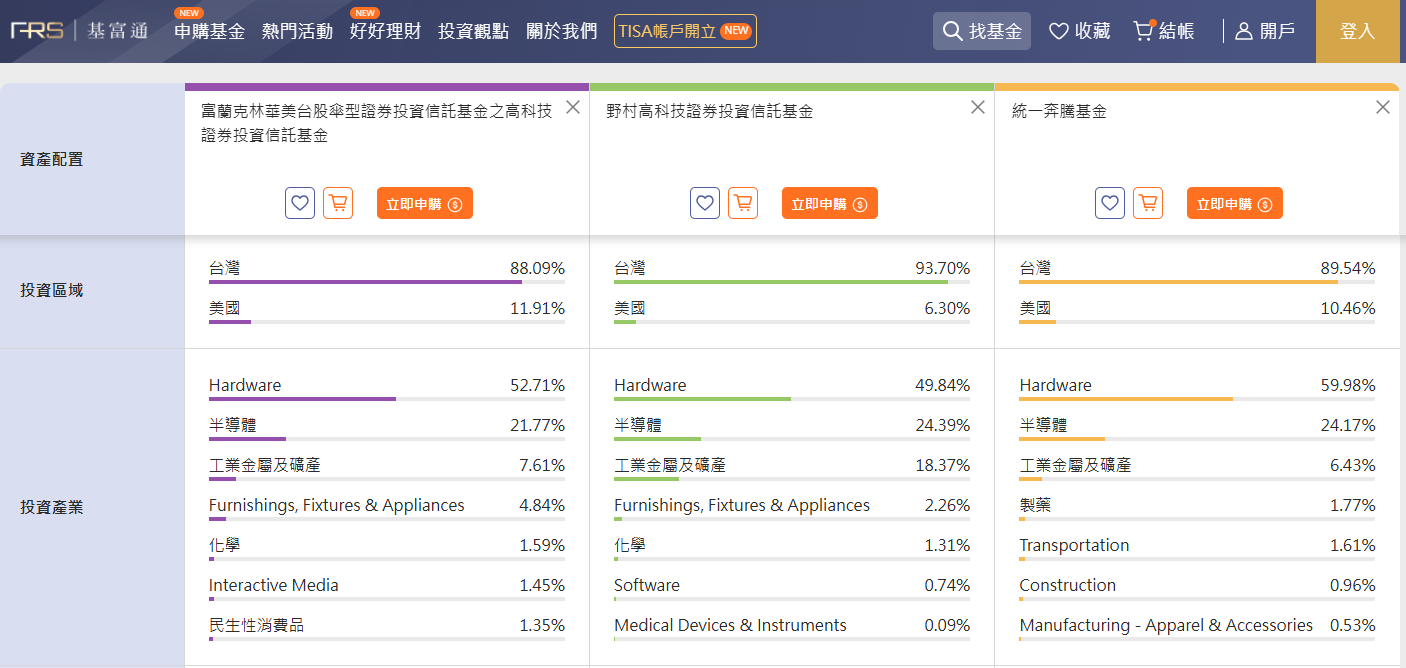Click 半導體 21.77% entry
Screen dimensions: 1406x668
pyautogui.click(x=387, y=428)
